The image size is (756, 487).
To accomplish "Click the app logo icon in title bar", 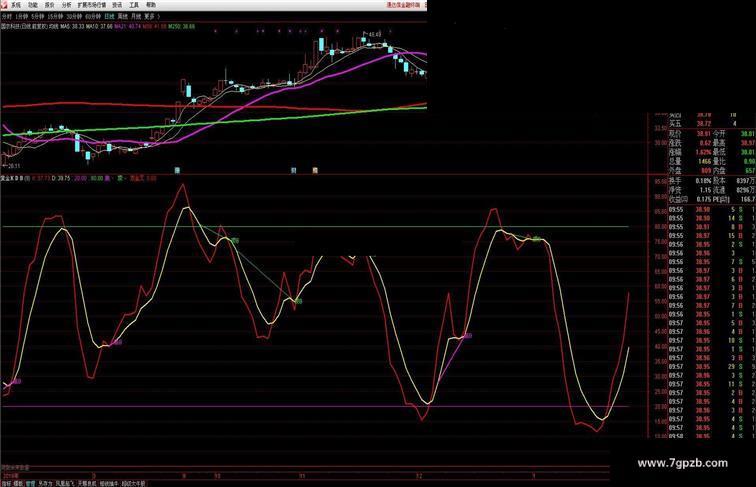I will tap(5, 5).
